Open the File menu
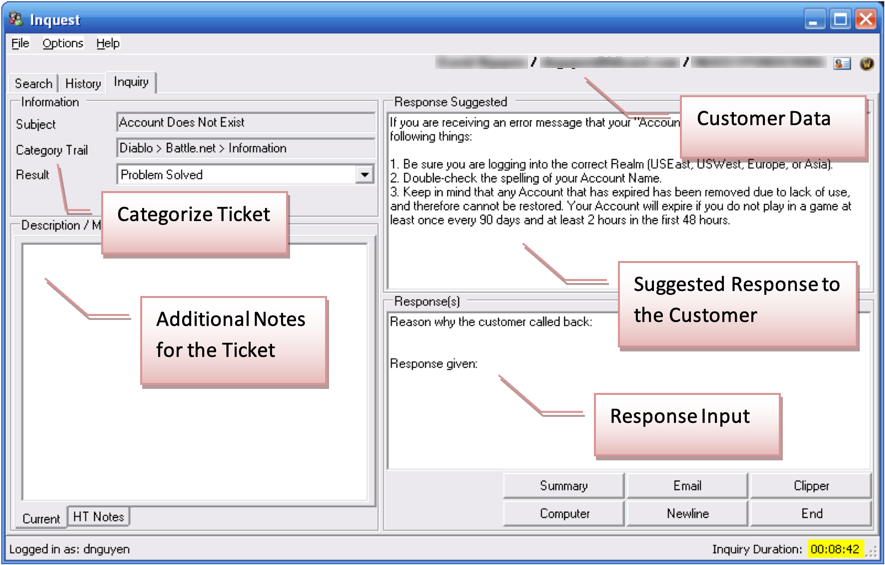This screenshot has width=885, height=565. (x=20, y=43)
